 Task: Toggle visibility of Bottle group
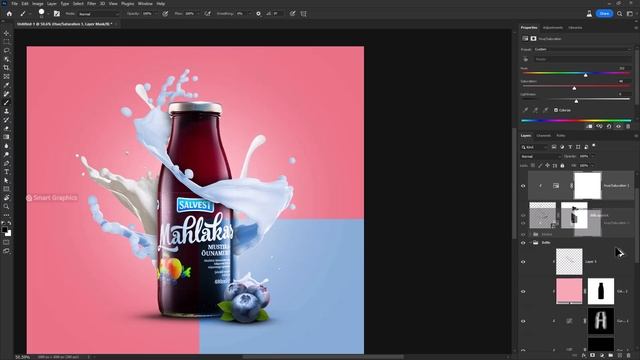point(523,243)
